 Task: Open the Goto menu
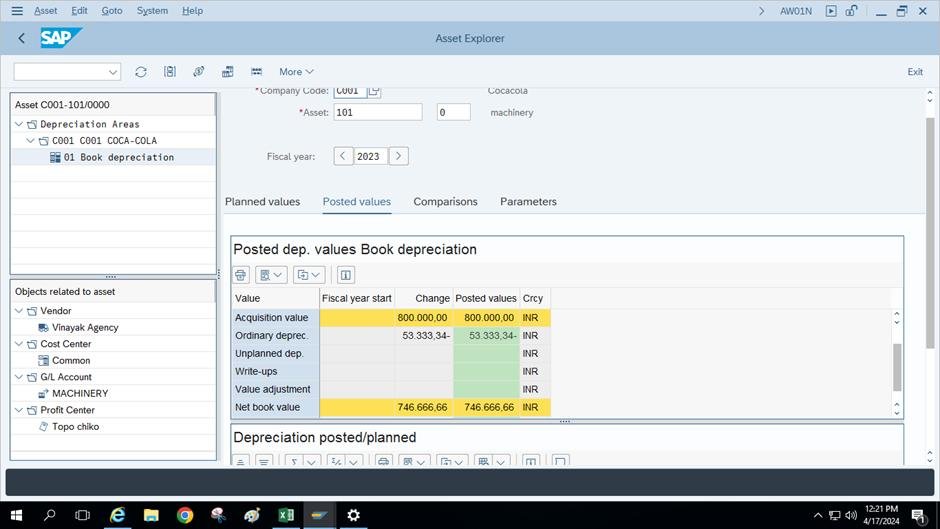(x=112, y=11)
